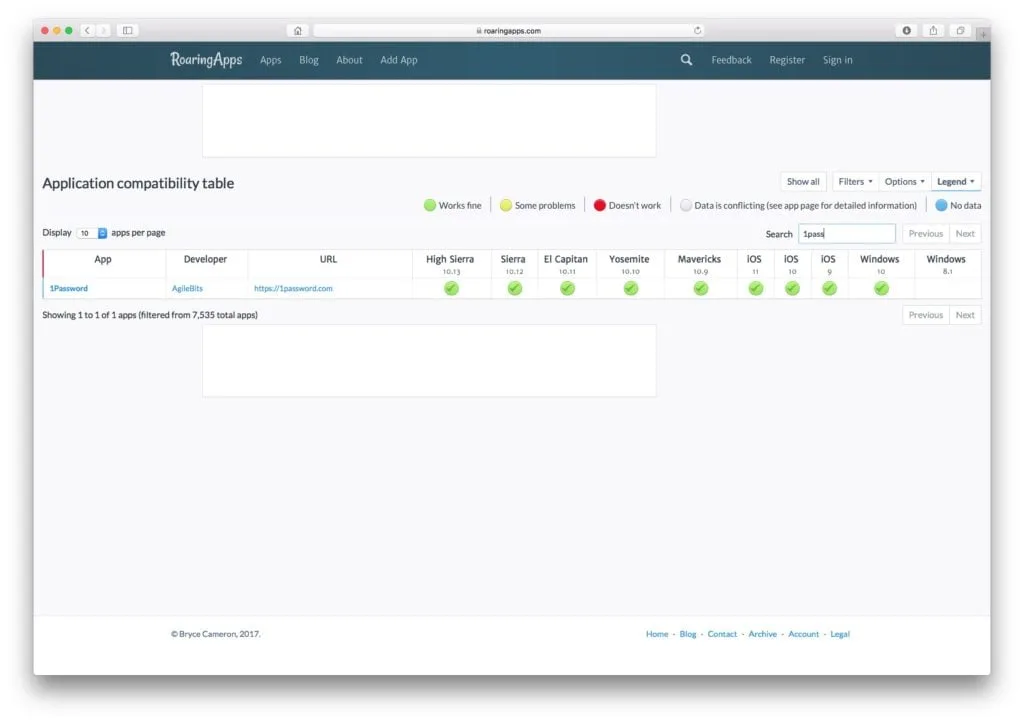Click the red Doesn't work legend dot
The width and height of the screenshot is (1024, 723).
pyautogui.click(x=600, y=205)
